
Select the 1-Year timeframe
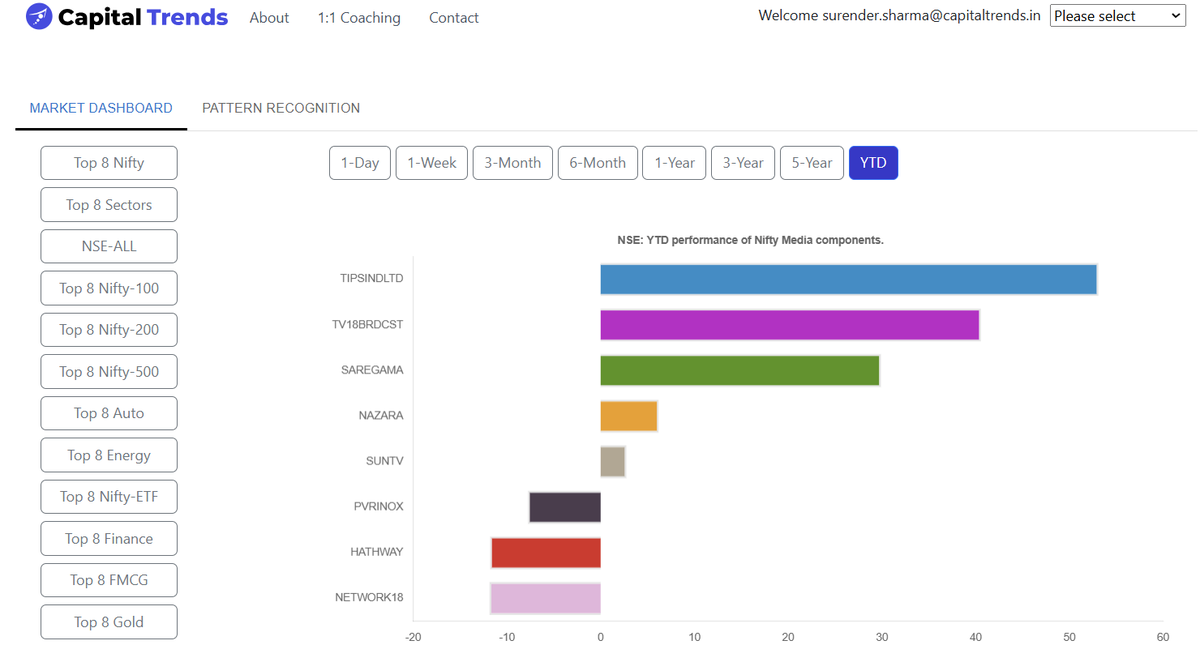tap(675, 163)
